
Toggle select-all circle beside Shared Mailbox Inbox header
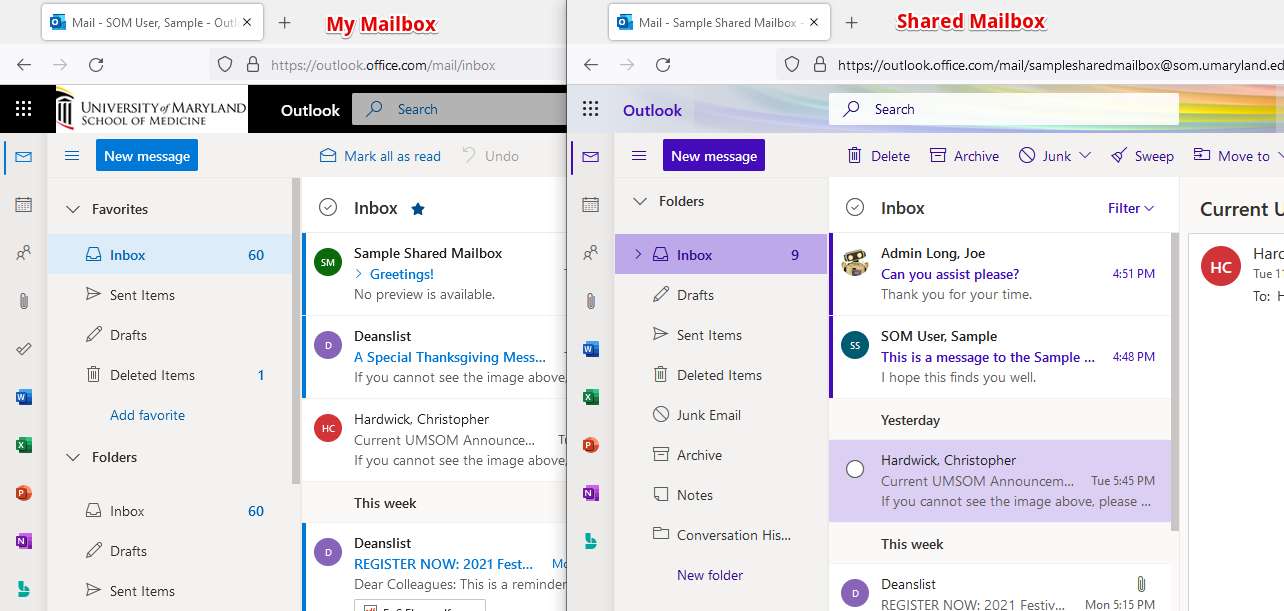pyautogui.click(x=854, y=208)
